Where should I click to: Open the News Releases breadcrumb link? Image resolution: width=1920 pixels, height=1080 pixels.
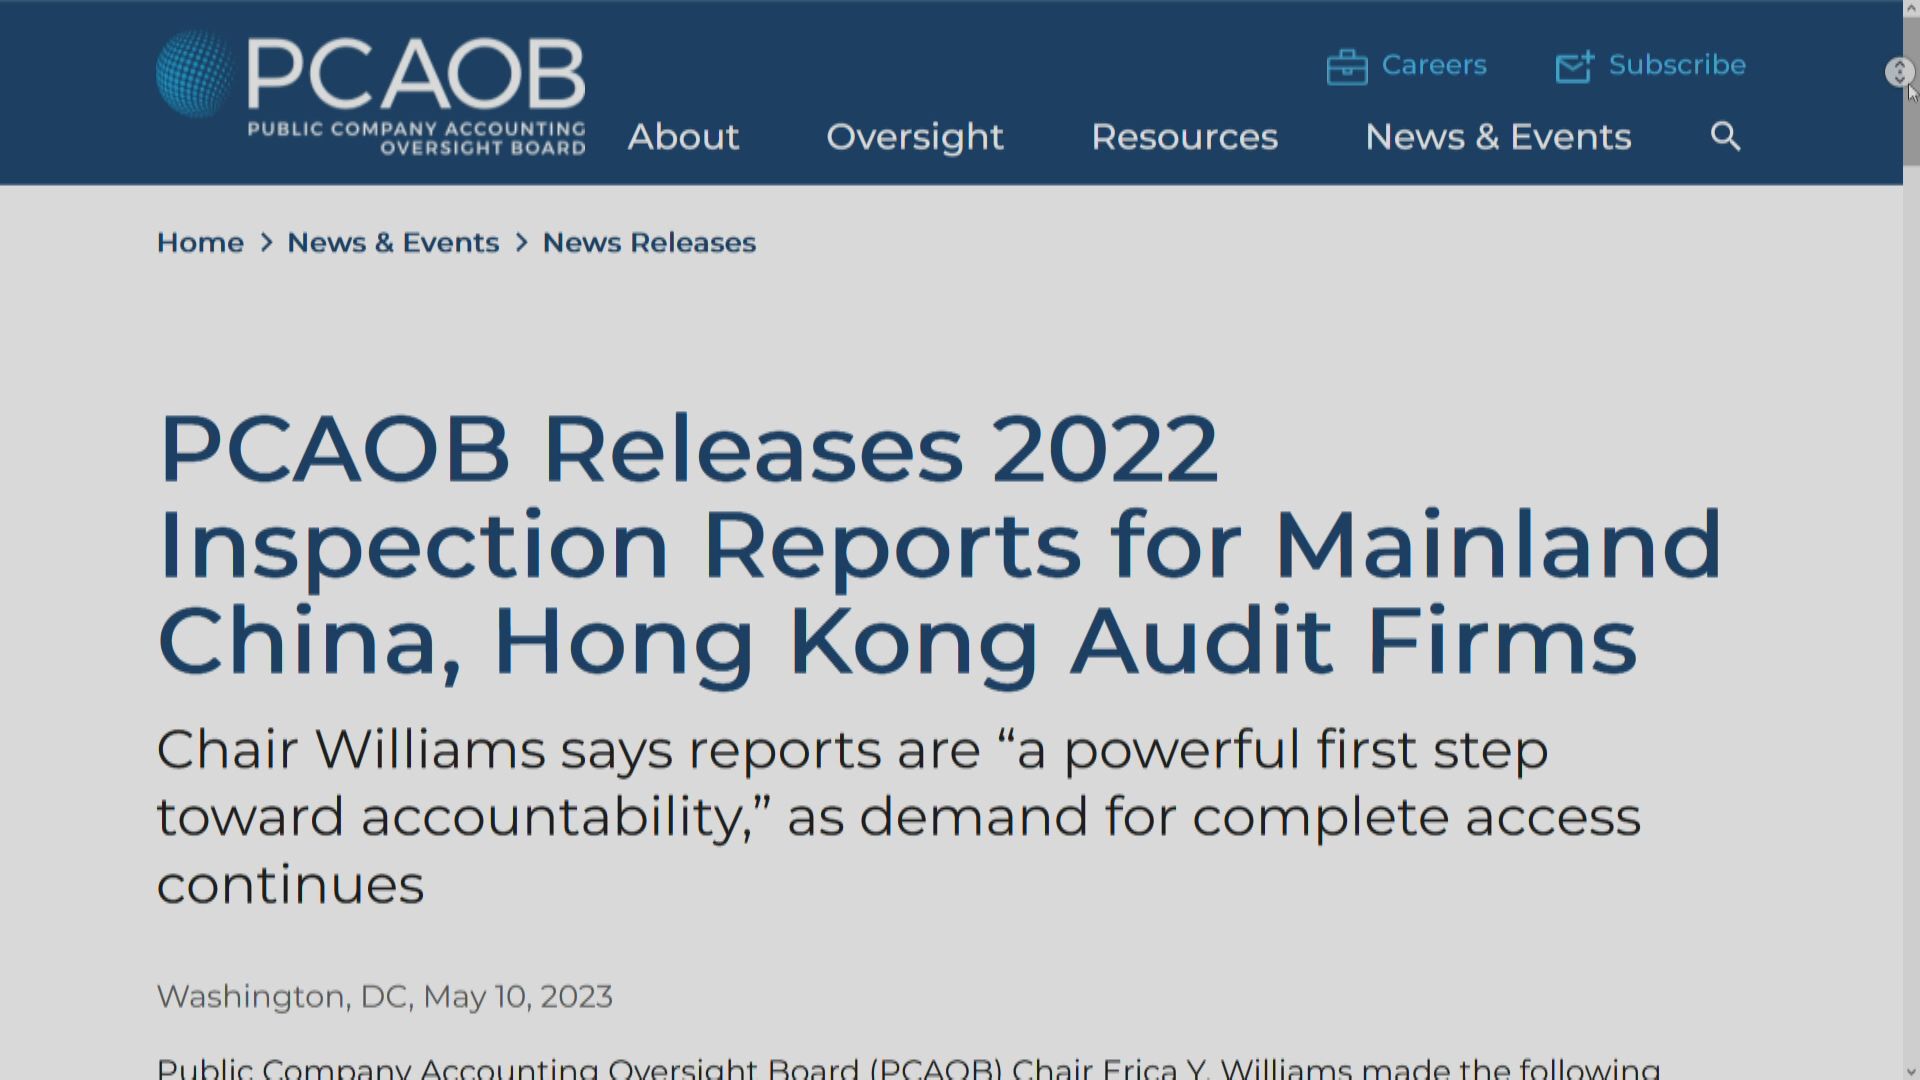pos(649,242)
